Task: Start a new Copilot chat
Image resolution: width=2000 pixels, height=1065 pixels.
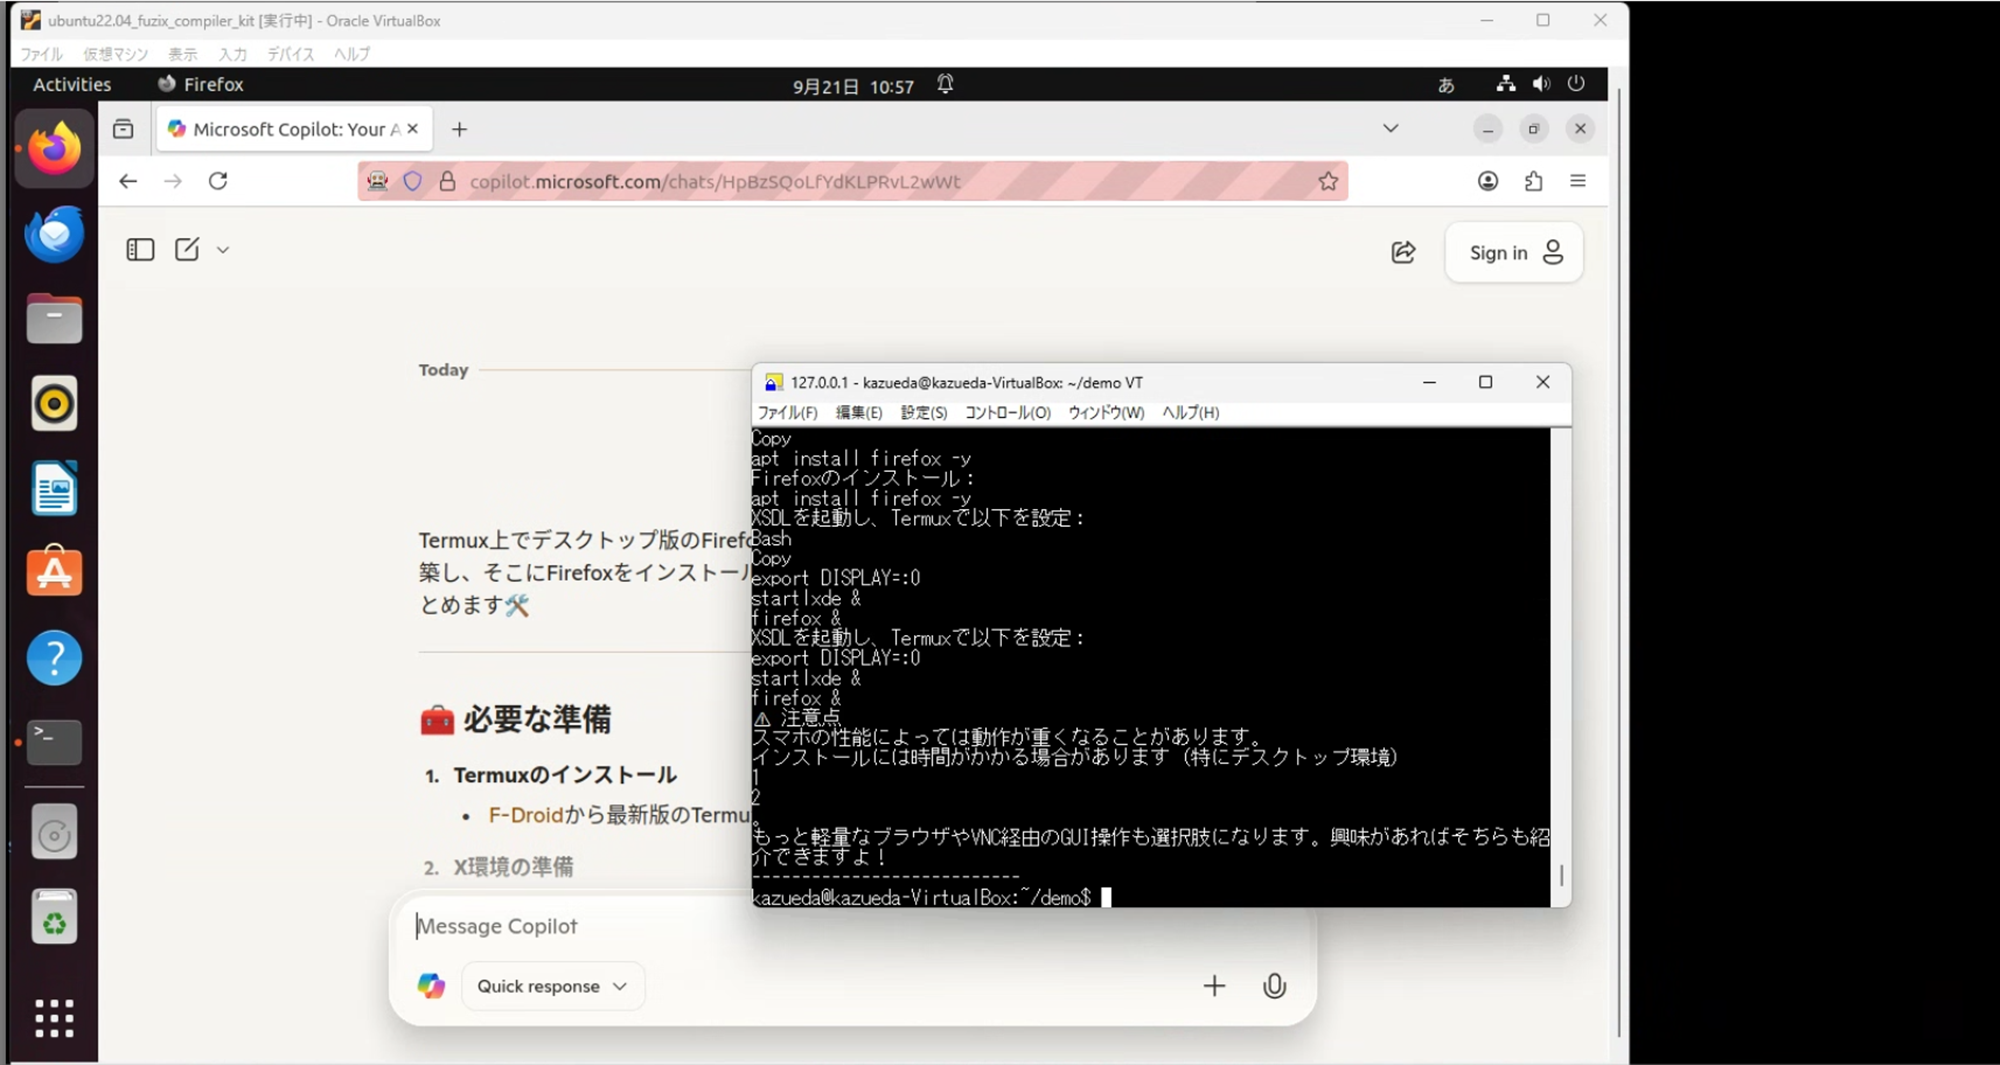Action: pyautogui.click(x=187, y=250)
